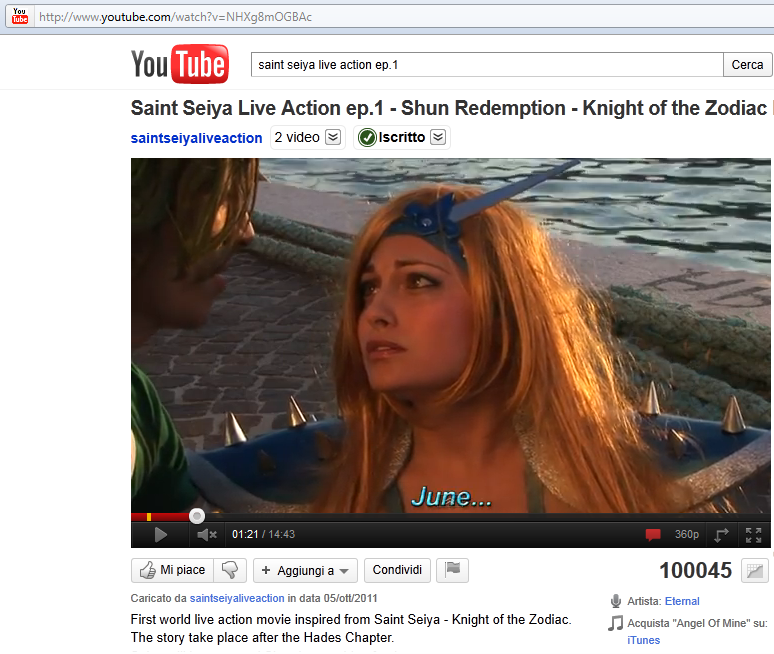This screenshot has width=774, height=654.
Task: Click the video frame showing June
Action: click(x=451, y=336)
